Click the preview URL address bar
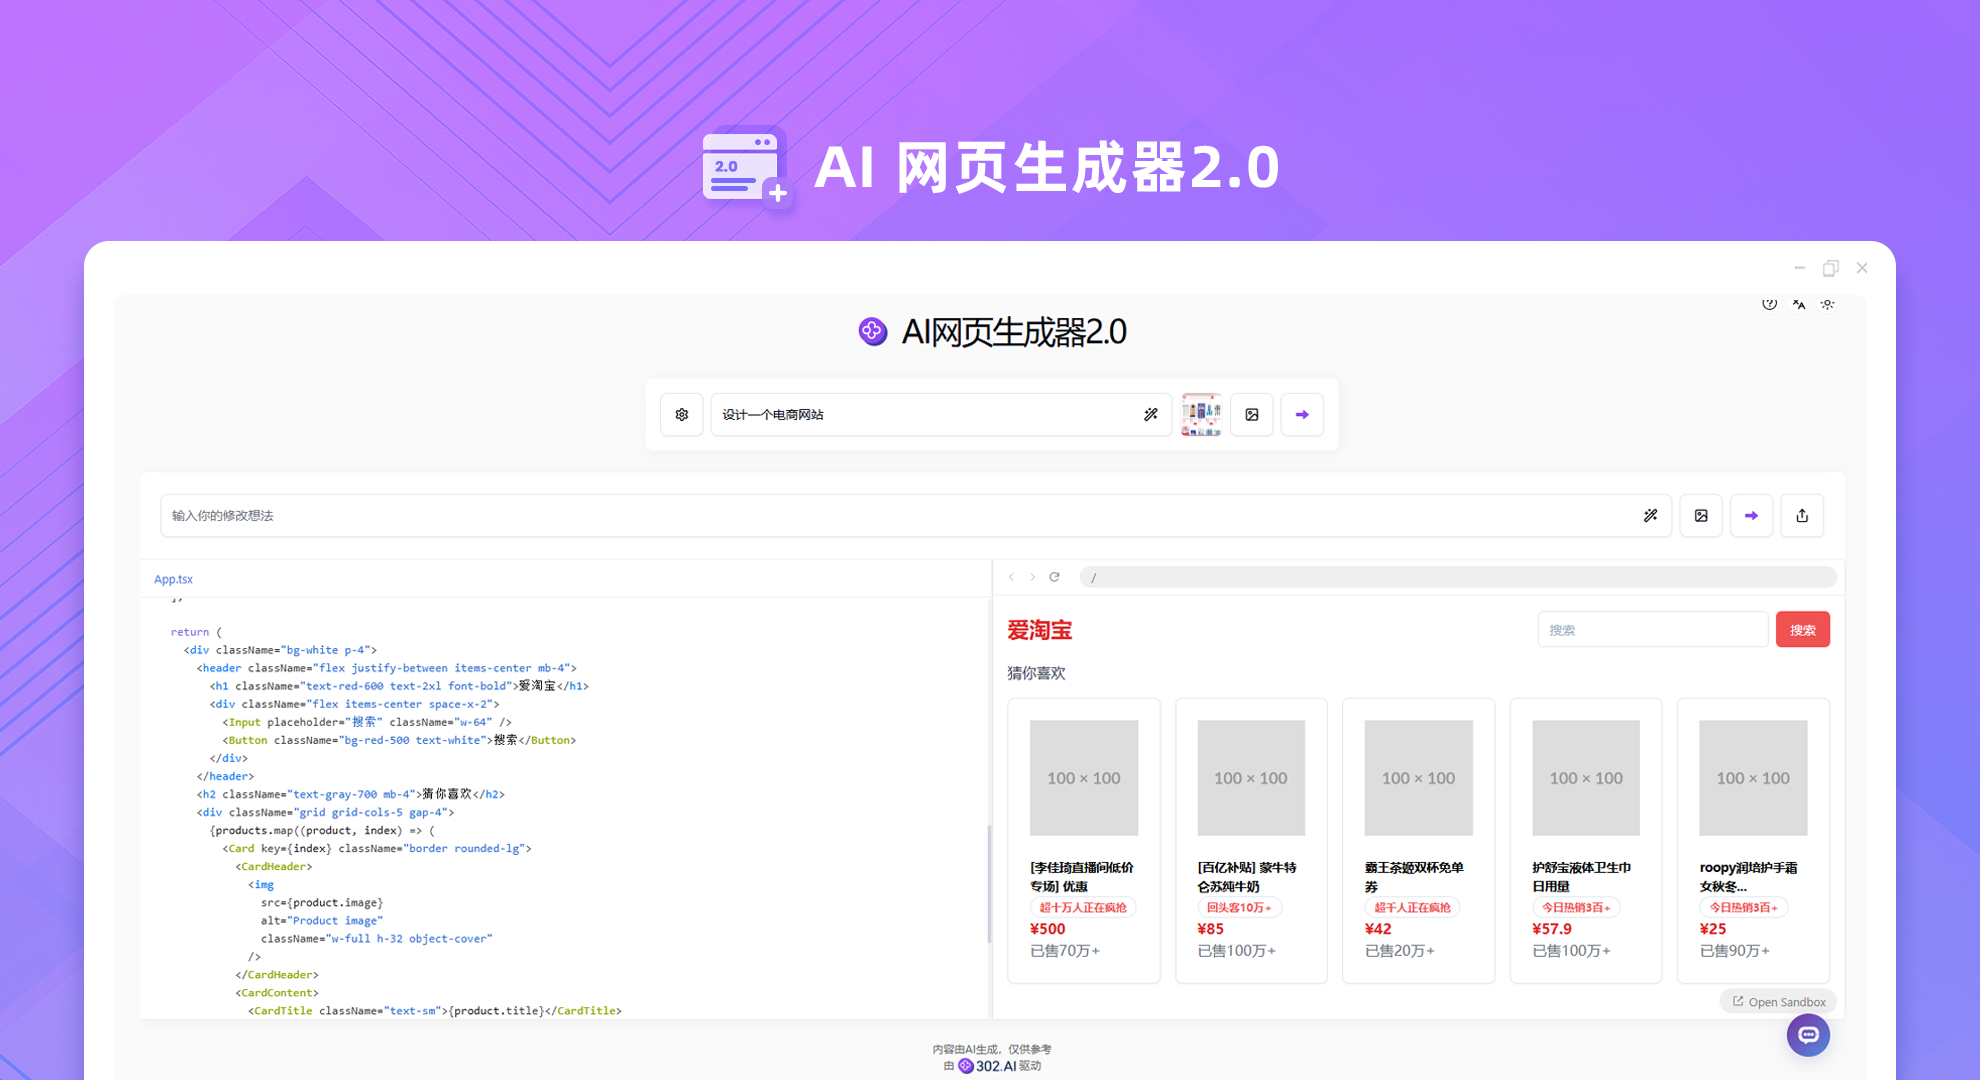This screenshot has width=1980, height=1080. coord(1458,577)
